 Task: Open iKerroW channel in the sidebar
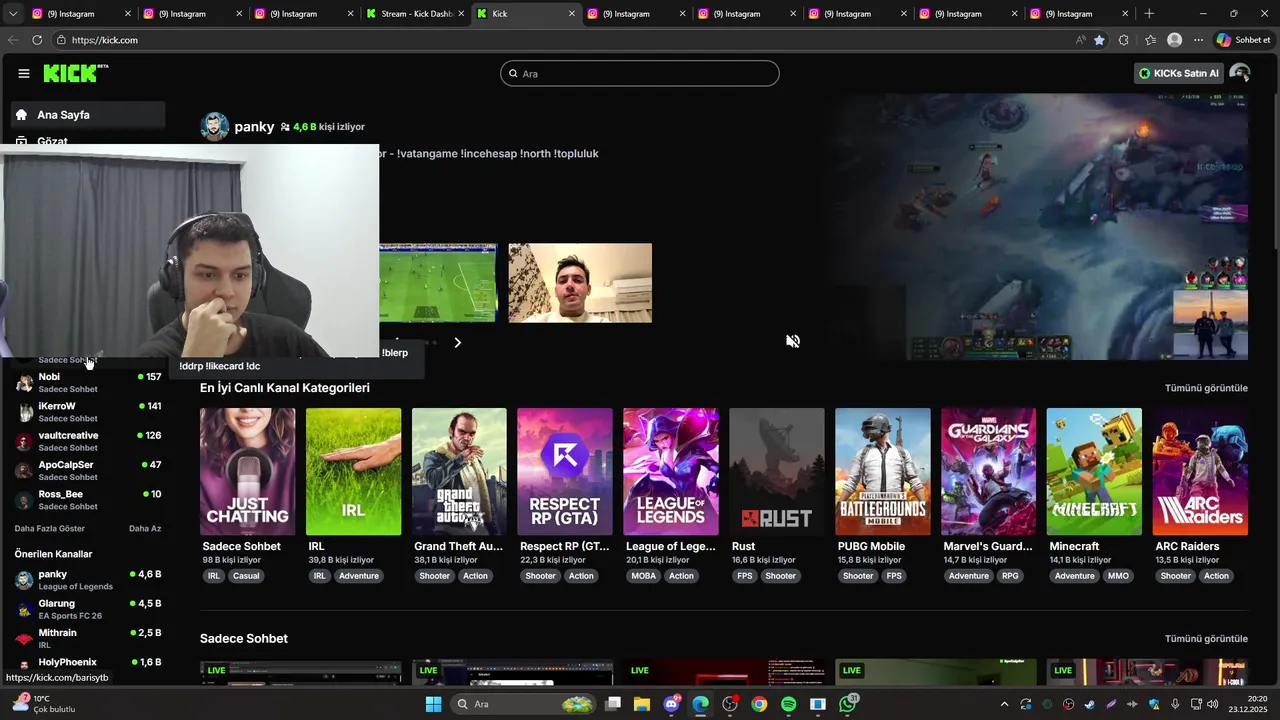pos(88,412)
